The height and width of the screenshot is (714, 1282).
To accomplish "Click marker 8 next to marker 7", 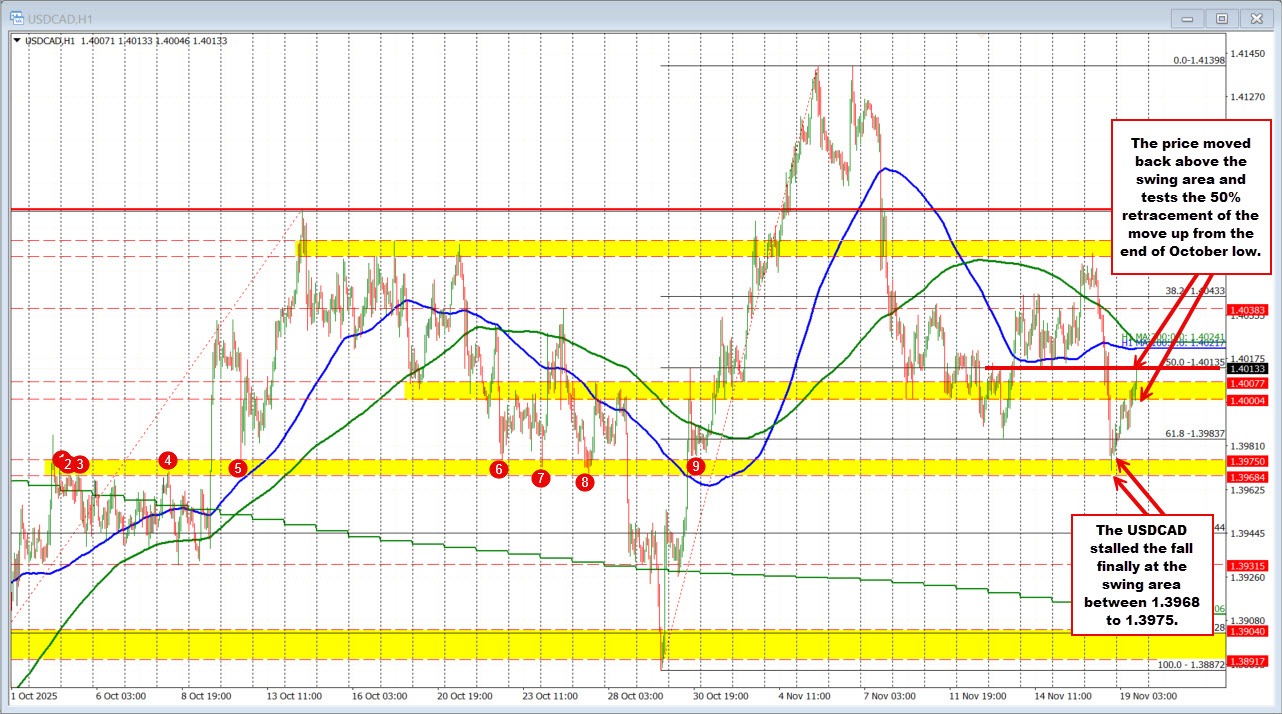I will point(584,482).
